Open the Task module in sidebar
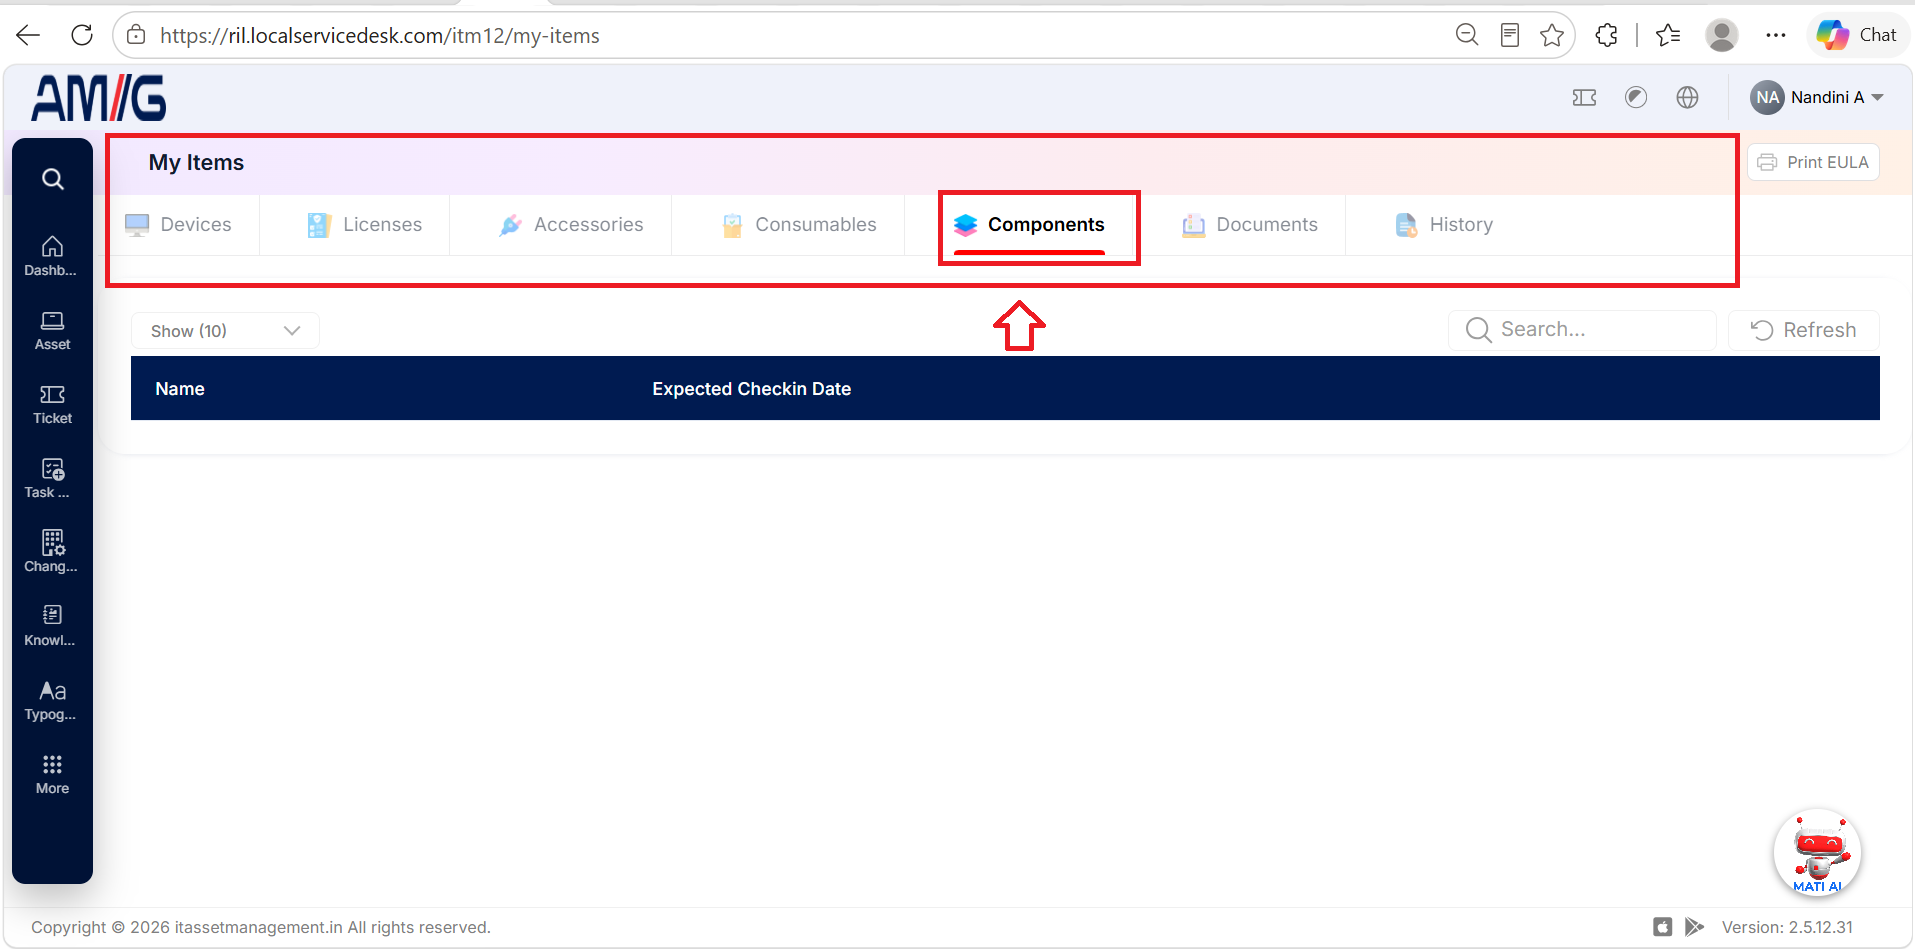 (52, 479)
